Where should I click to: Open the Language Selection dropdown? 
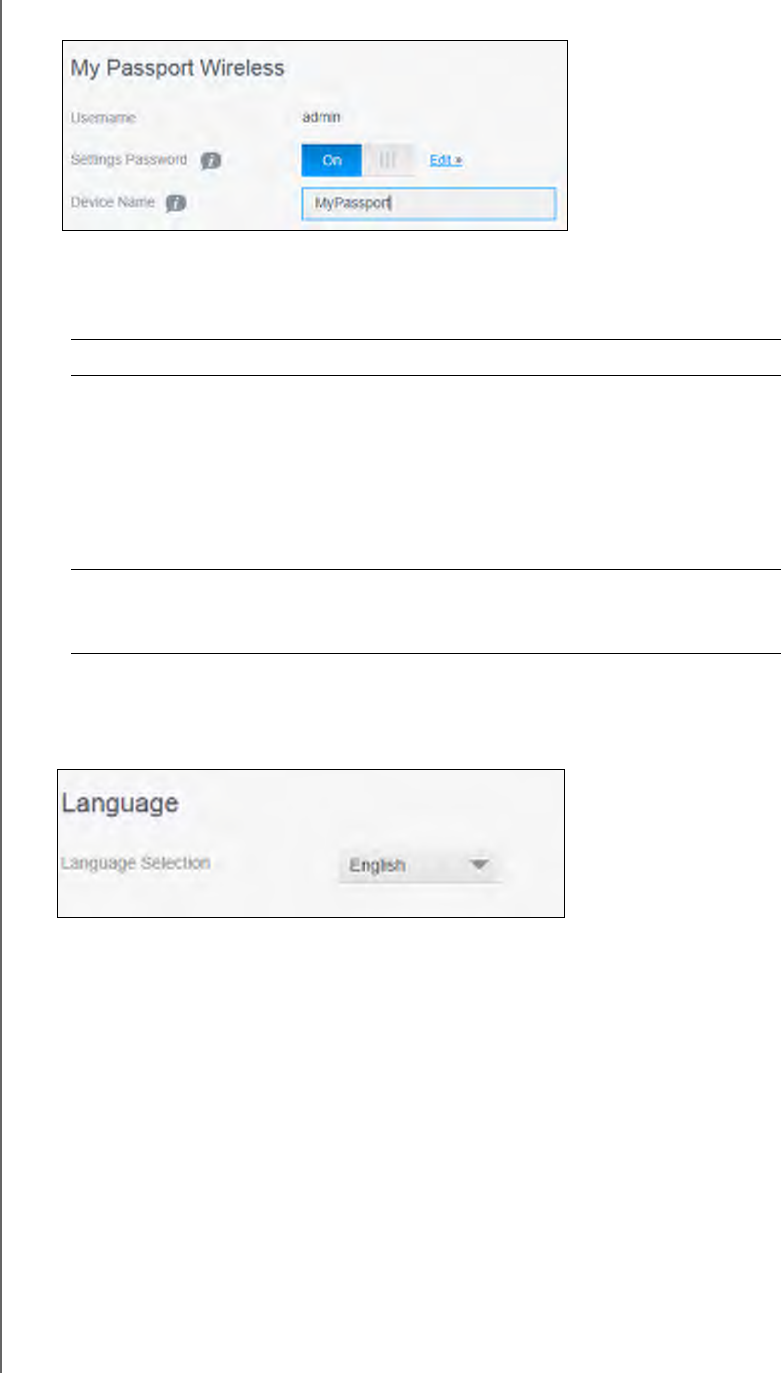(419, 866)
